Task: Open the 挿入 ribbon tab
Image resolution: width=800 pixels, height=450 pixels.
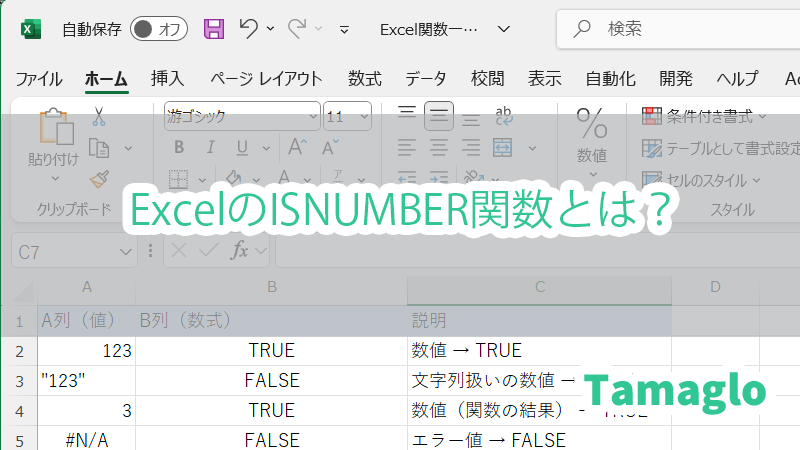Action: click(x=167, y=79)
